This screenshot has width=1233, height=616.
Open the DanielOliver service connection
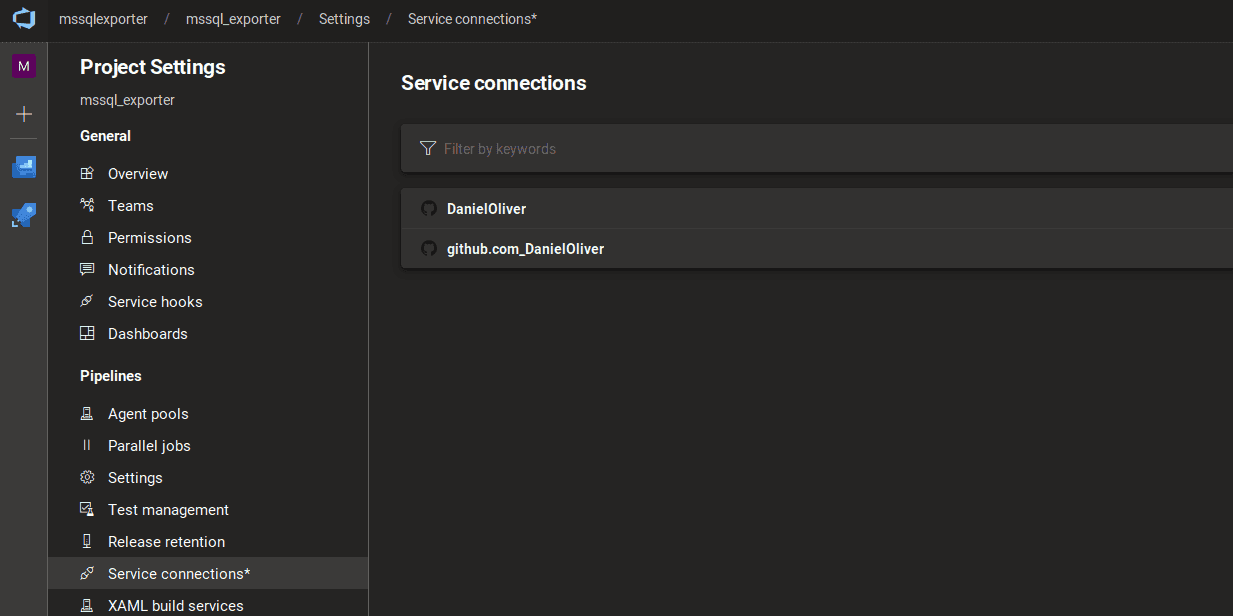coord(817,209)
